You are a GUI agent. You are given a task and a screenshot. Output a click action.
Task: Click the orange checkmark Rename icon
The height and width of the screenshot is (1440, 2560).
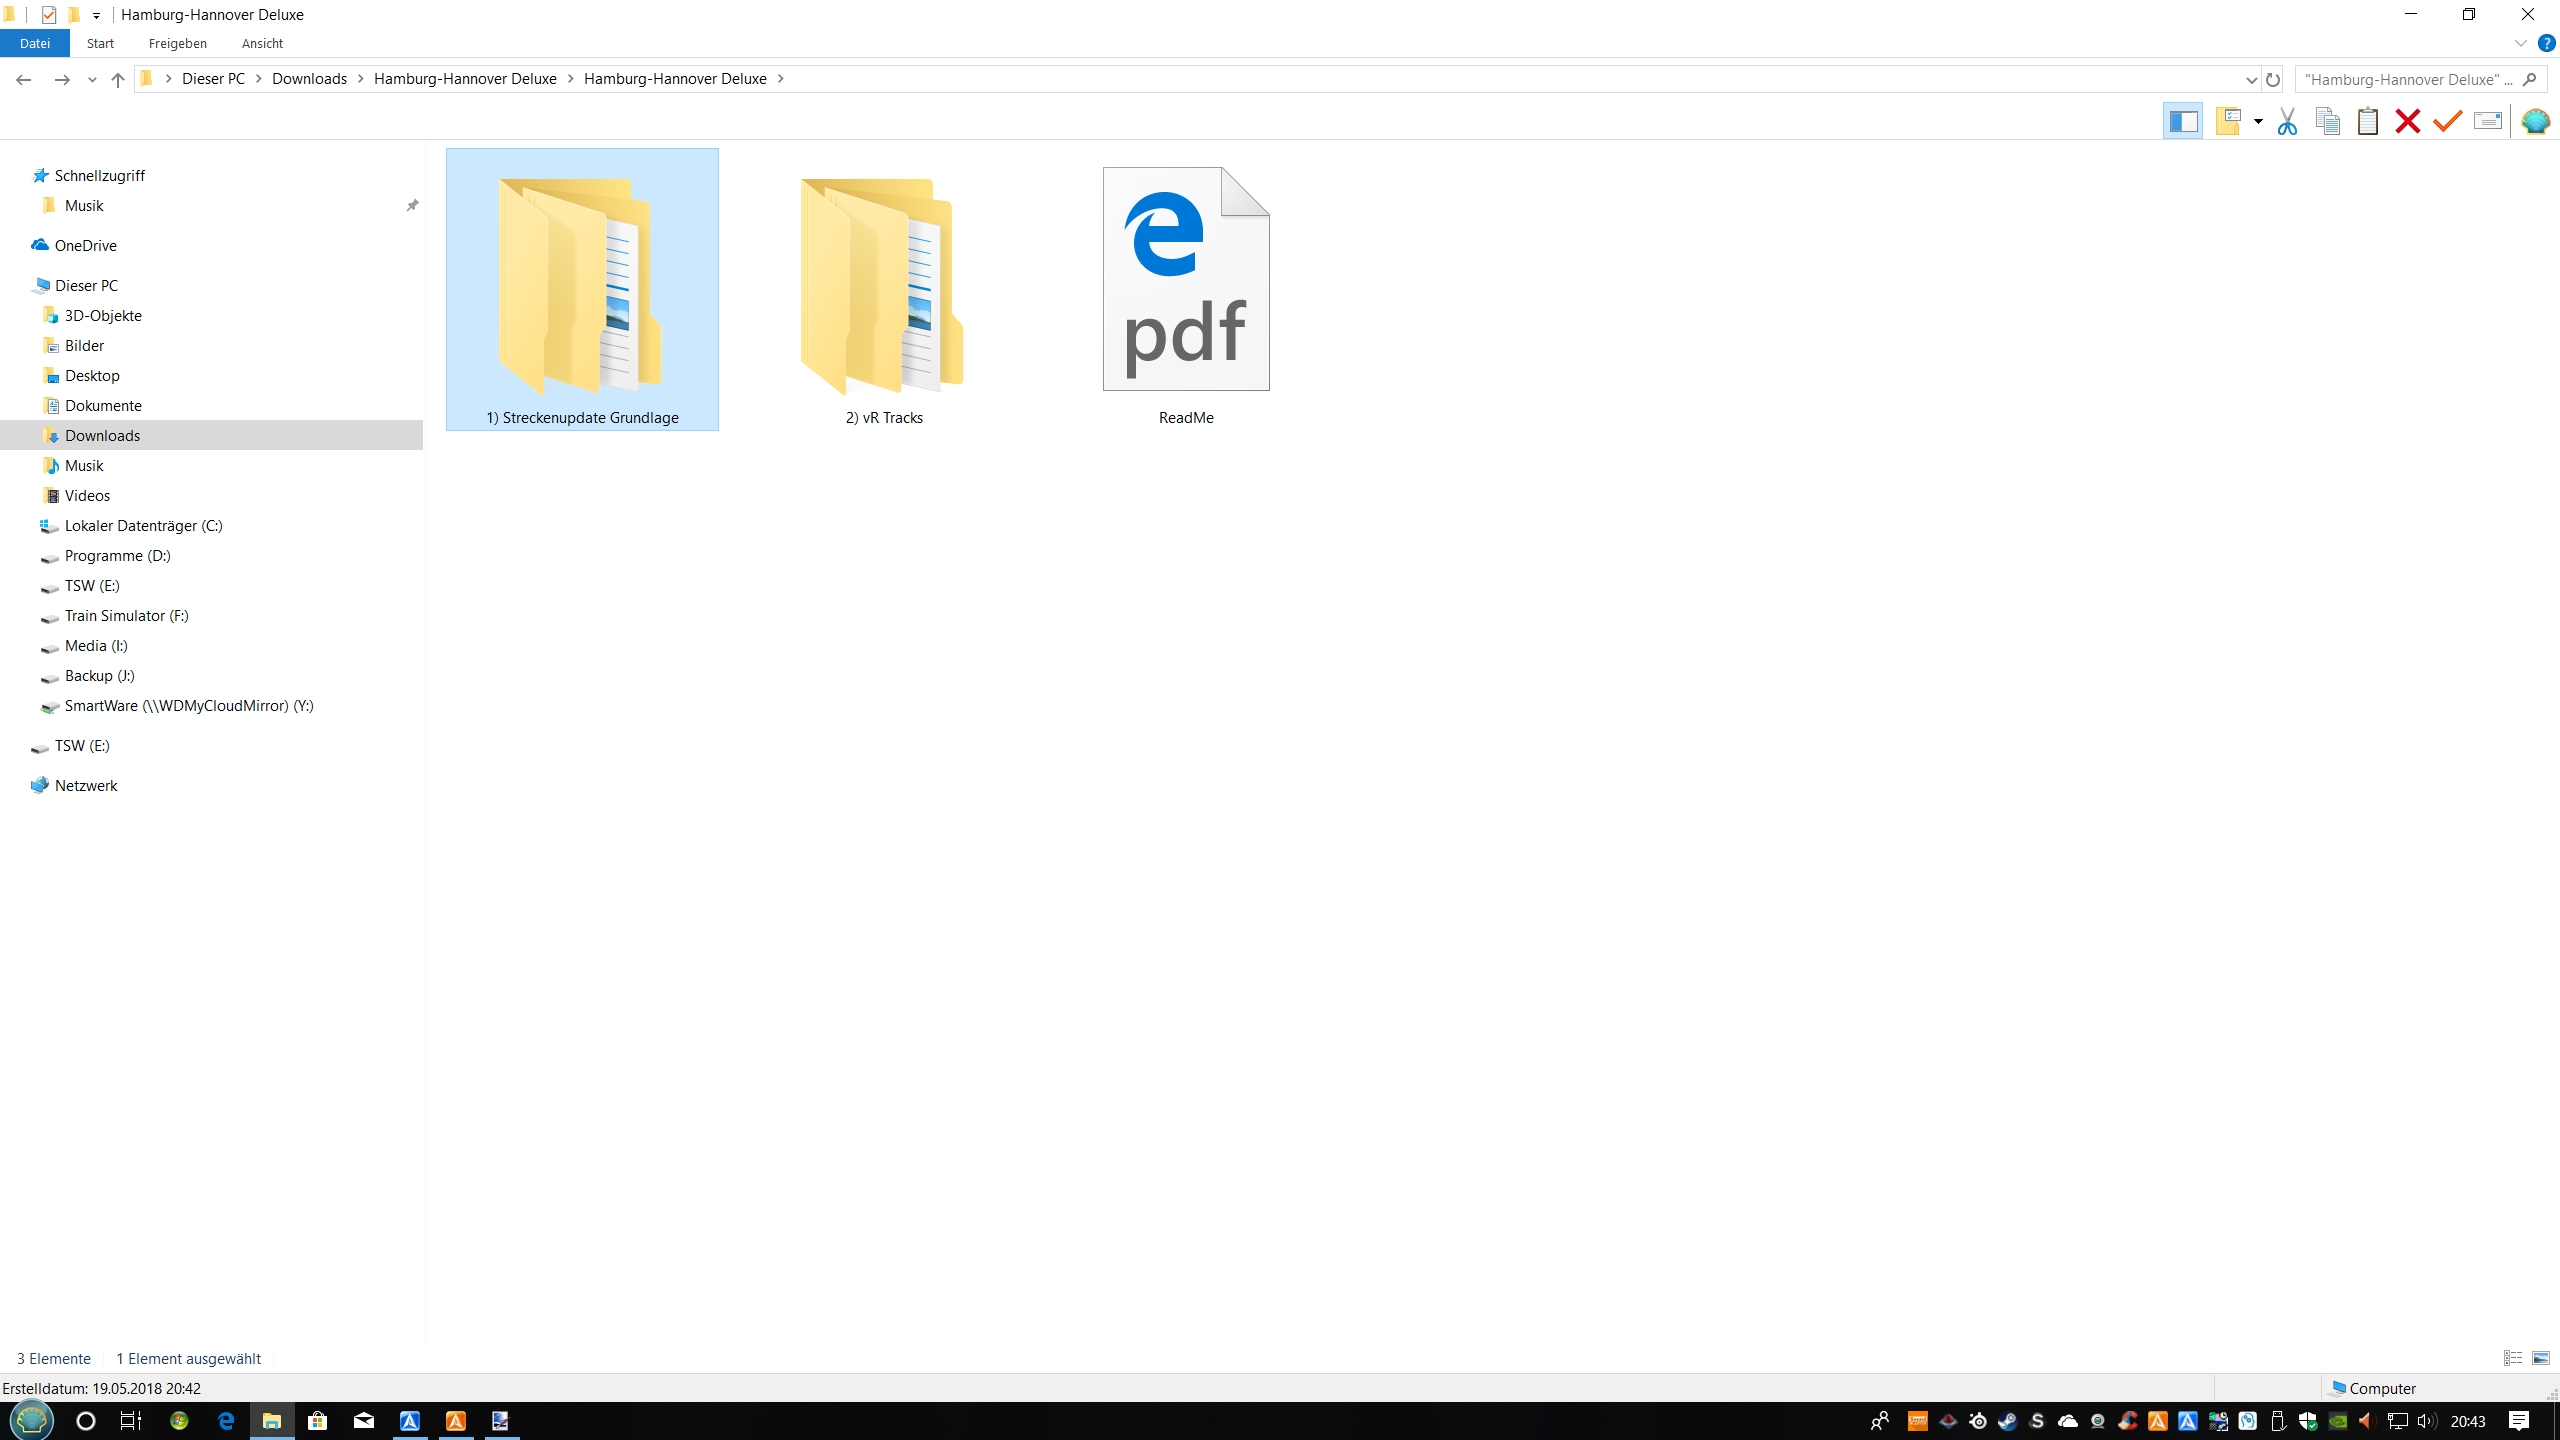[2447, 122]
